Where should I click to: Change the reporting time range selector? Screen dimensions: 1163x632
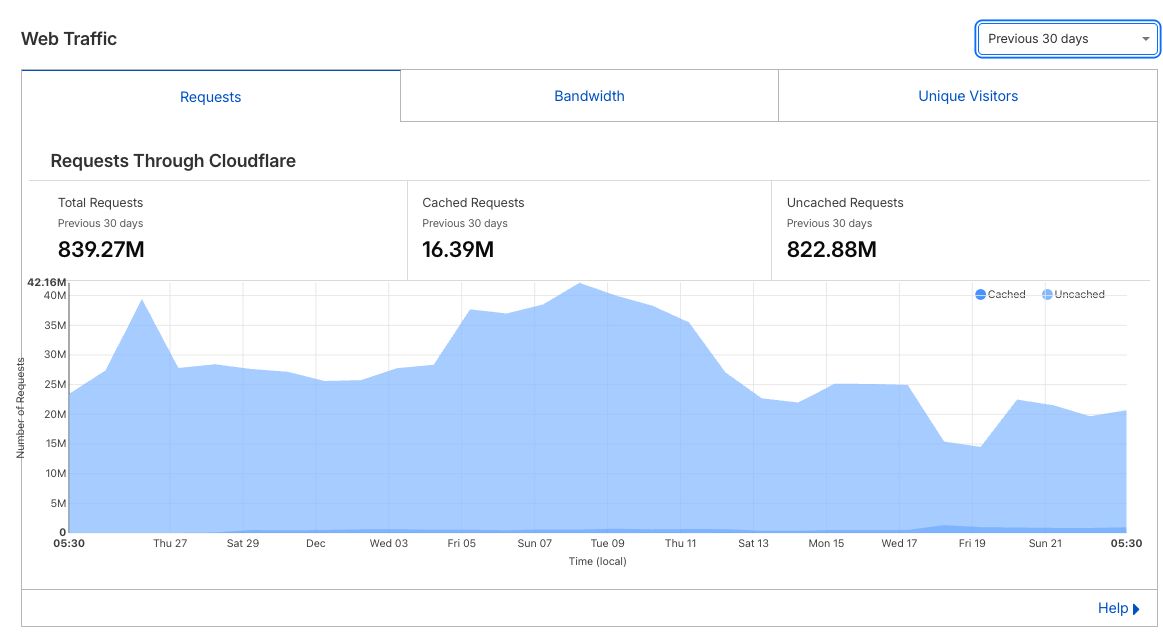[1067, 39]
